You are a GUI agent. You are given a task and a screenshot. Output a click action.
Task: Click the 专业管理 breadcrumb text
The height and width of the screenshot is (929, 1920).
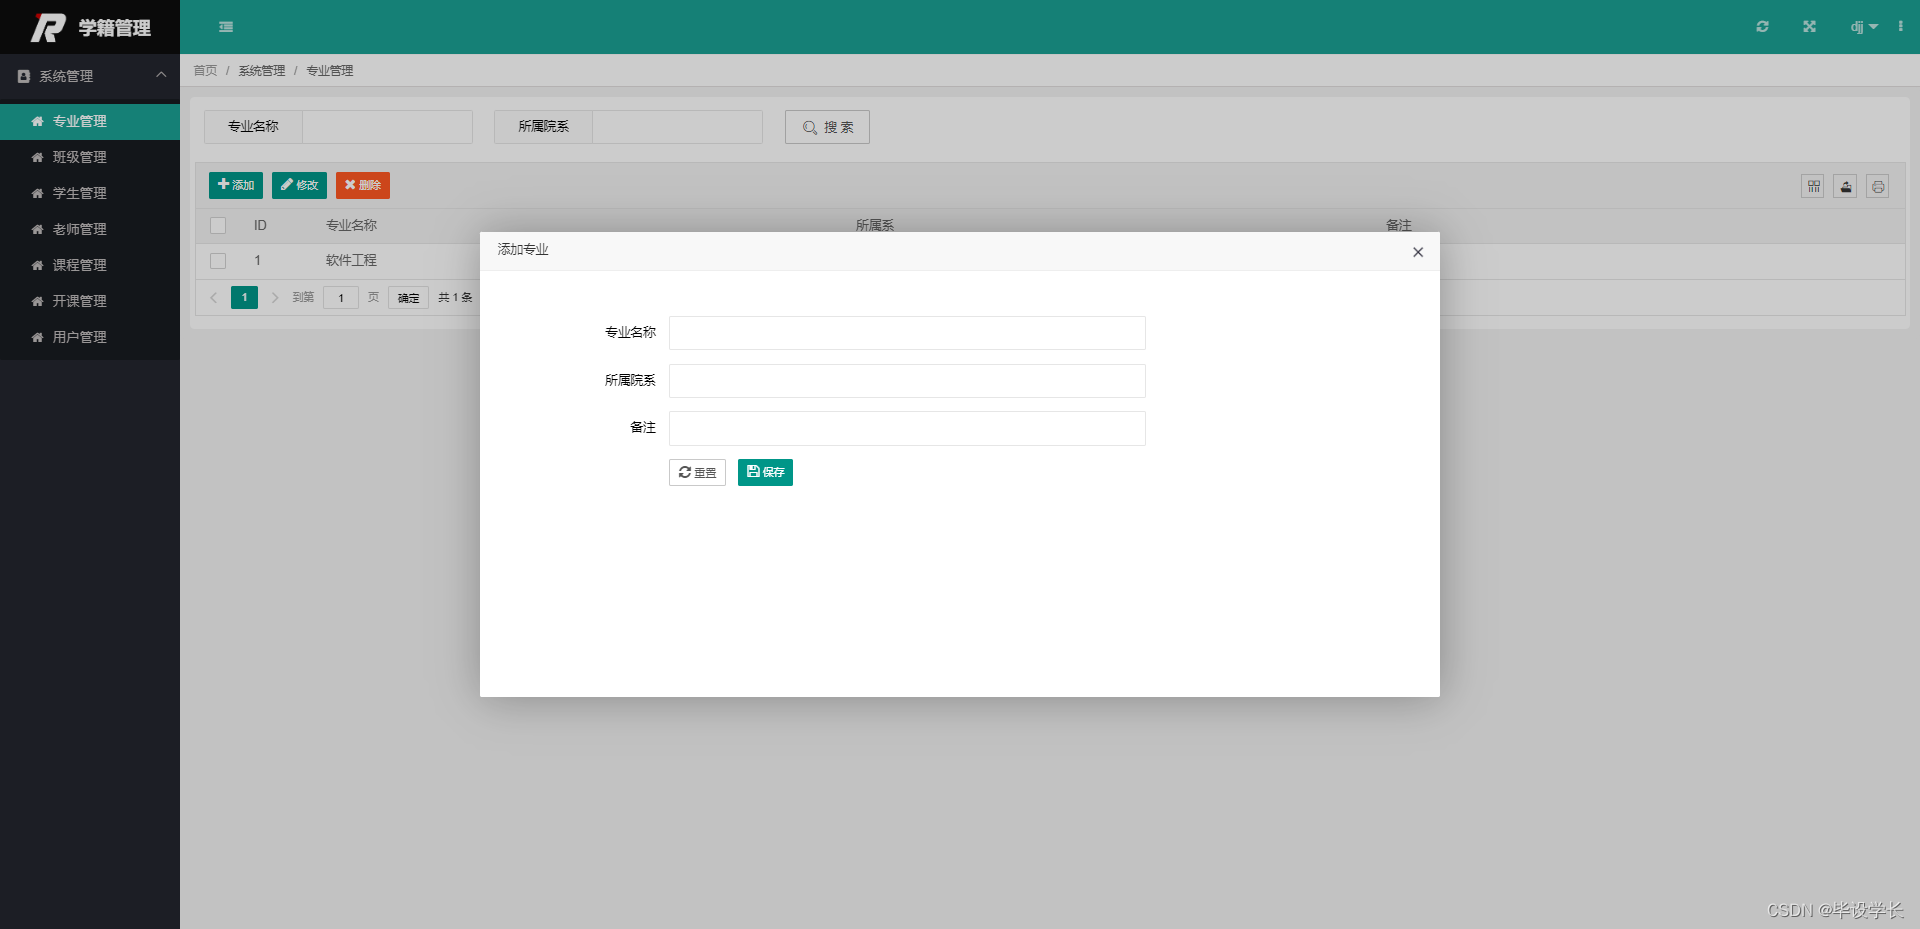click(330, 71)
